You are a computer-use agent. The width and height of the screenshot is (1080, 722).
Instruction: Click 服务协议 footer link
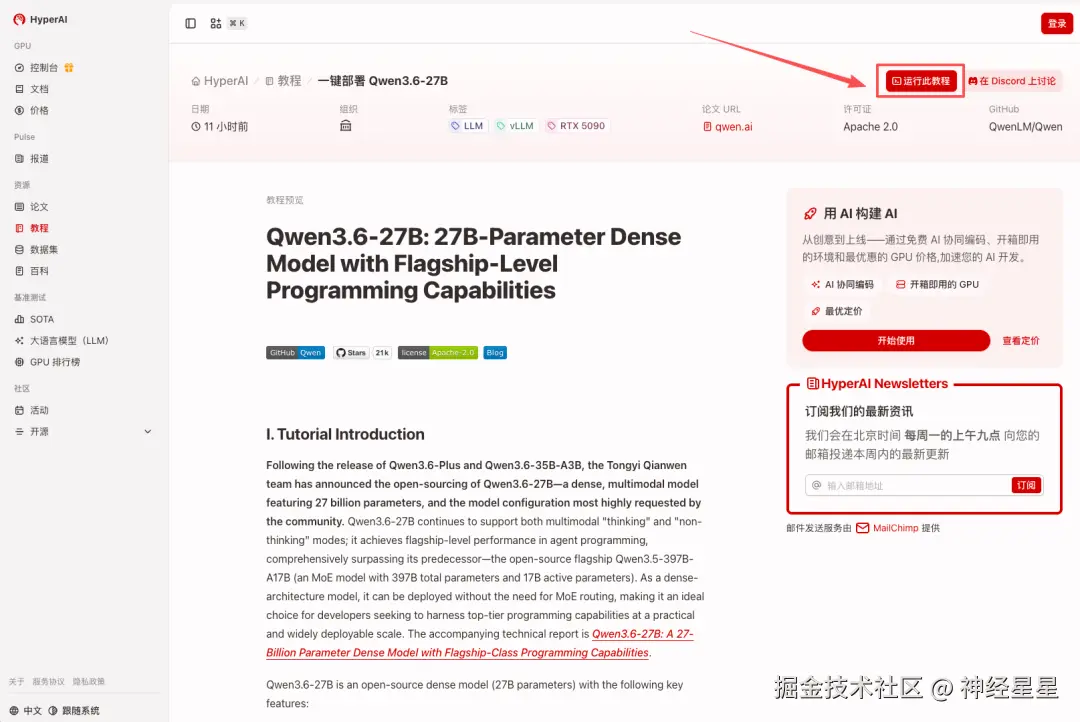coord(48,681)
